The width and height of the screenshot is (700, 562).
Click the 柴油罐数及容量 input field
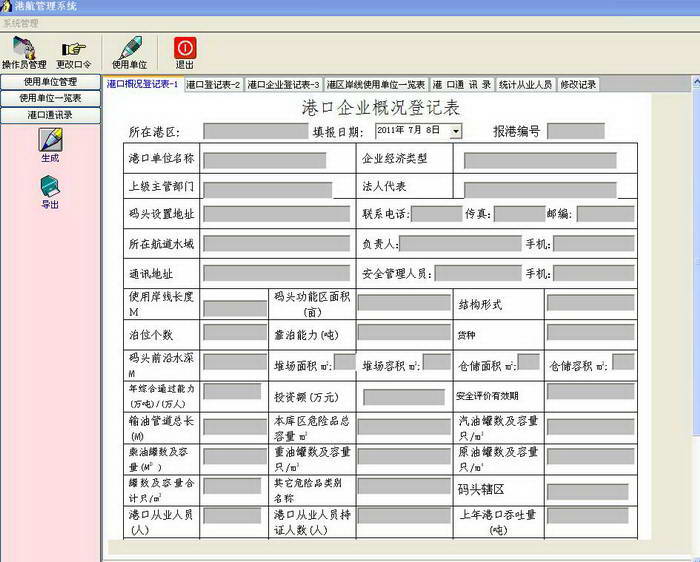(x=235, y=456)
